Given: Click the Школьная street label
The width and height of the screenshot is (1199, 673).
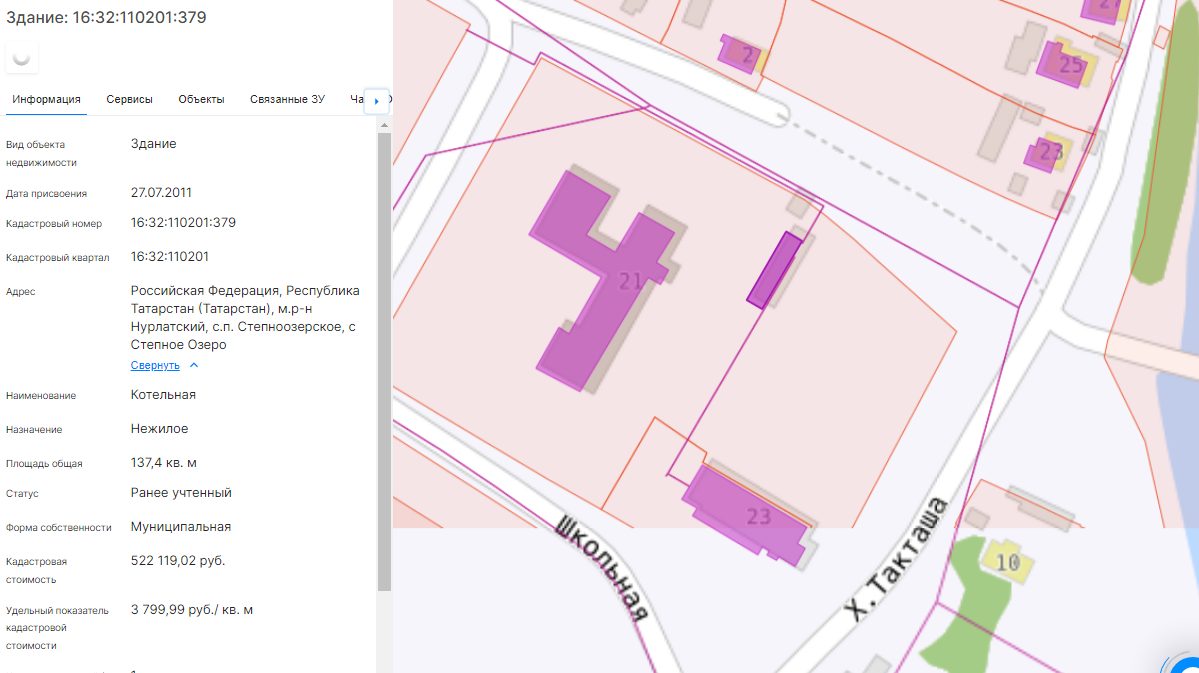Looking at the screenshot, I should coord(603,567).
